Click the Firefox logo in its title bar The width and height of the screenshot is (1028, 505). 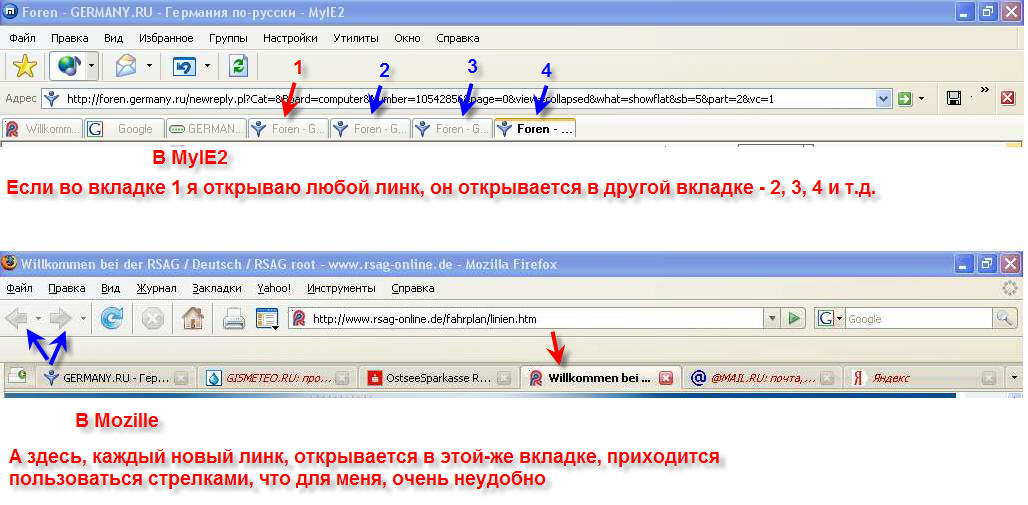click(x=9, y=264)
